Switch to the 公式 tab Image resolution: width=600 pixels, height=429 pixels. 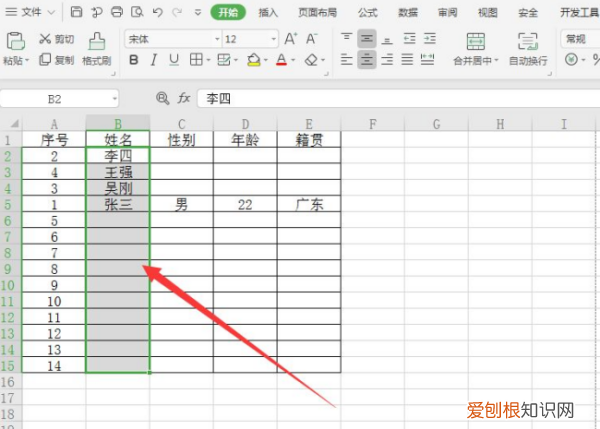pos(368,13)
